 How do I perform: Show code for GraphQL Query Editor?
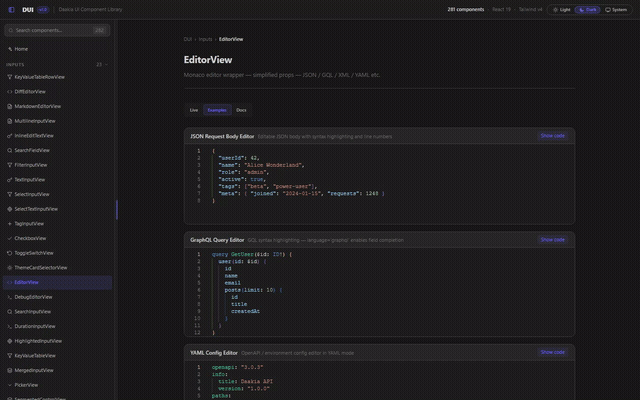click(553, 240)
